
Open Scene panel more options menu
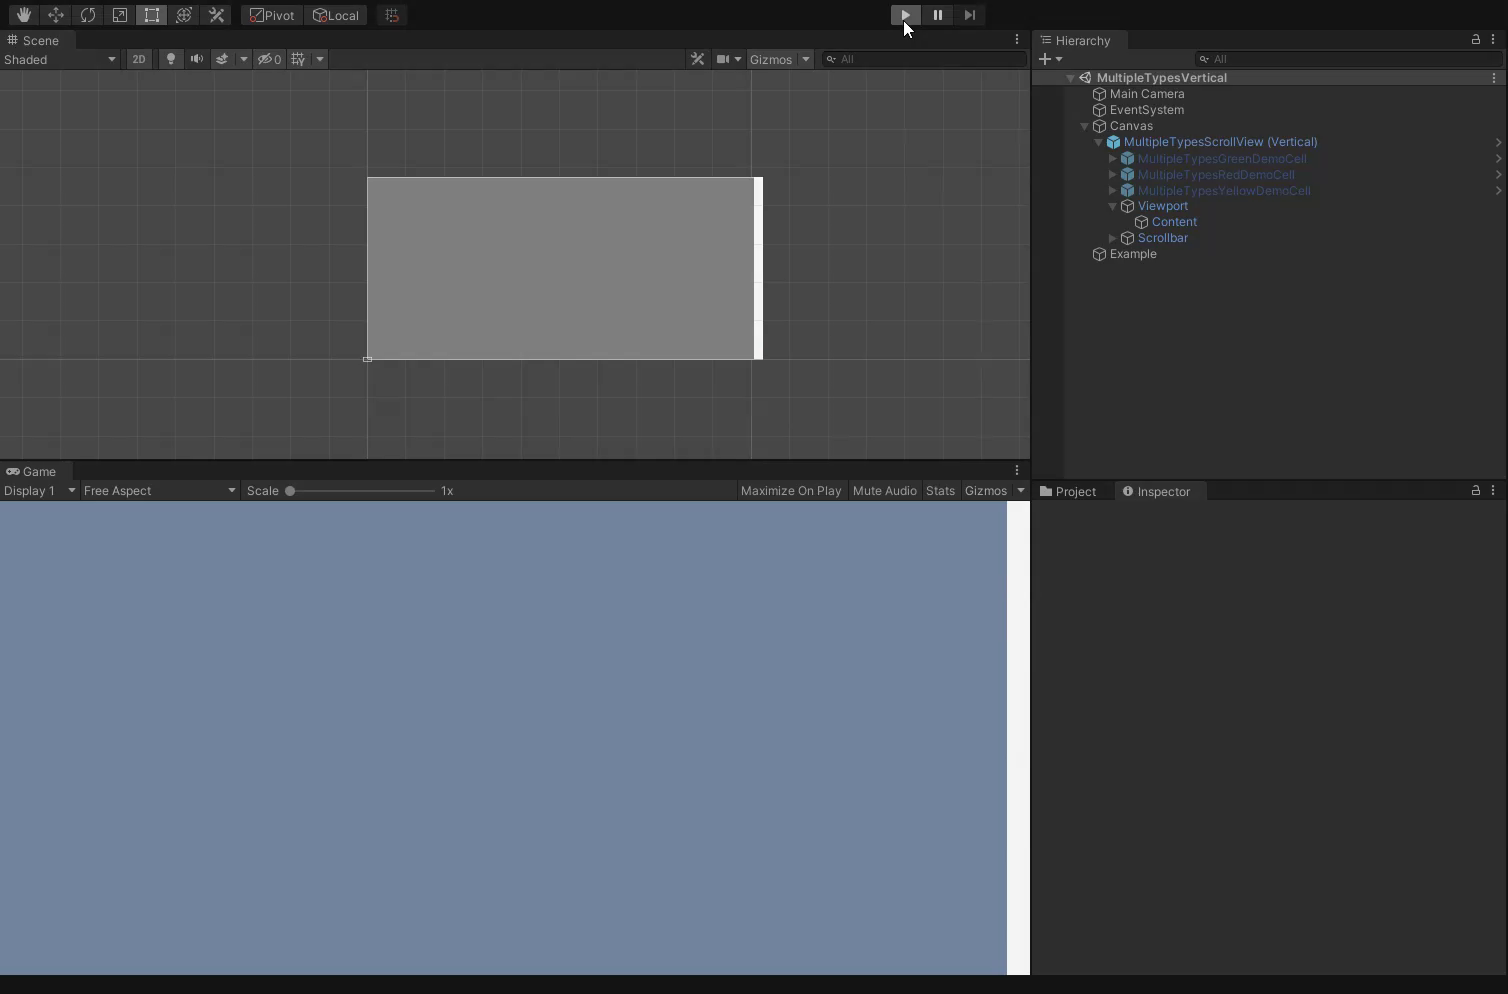1017,40
